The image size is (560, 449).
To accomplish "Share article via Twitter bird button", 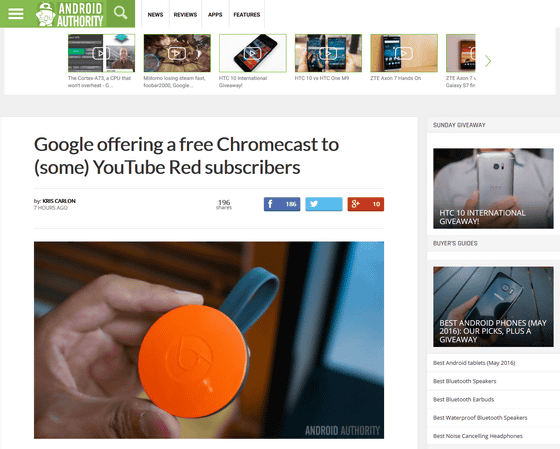I will coord(324,204).
